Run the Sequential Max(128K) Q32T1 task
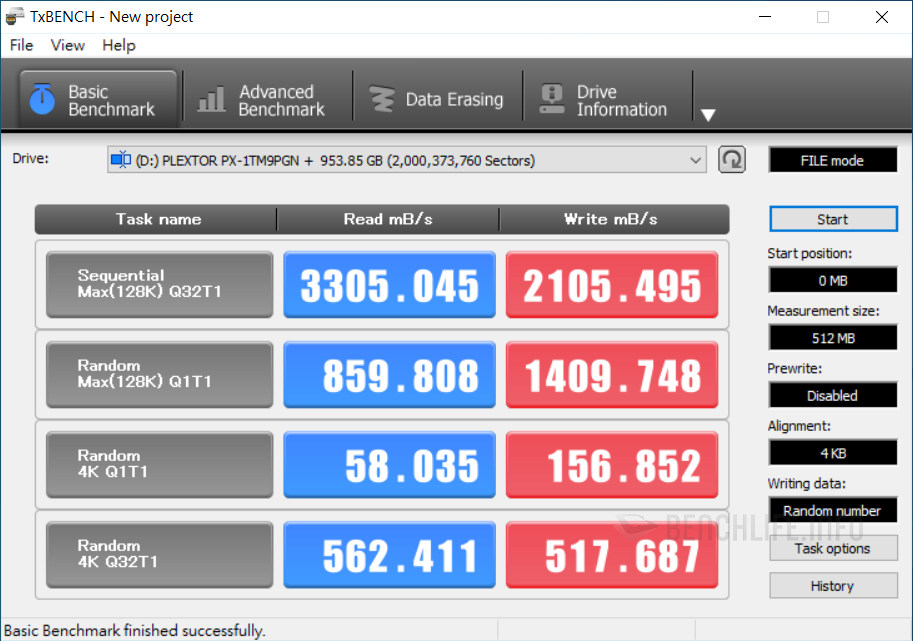Viewport: 913px width, 641px height. pos(159,285)
